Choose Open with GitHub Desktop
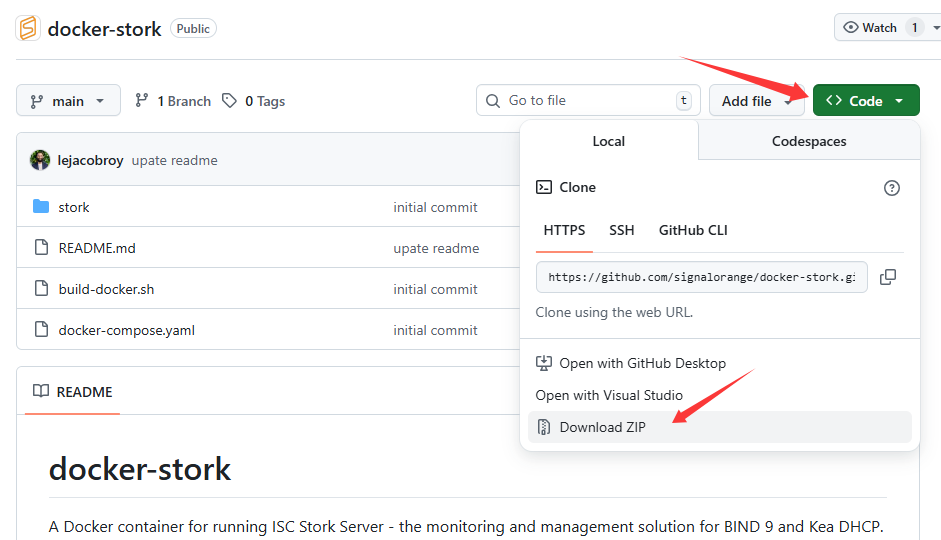This screenshot has width=941, height=540. coord(643,363)
